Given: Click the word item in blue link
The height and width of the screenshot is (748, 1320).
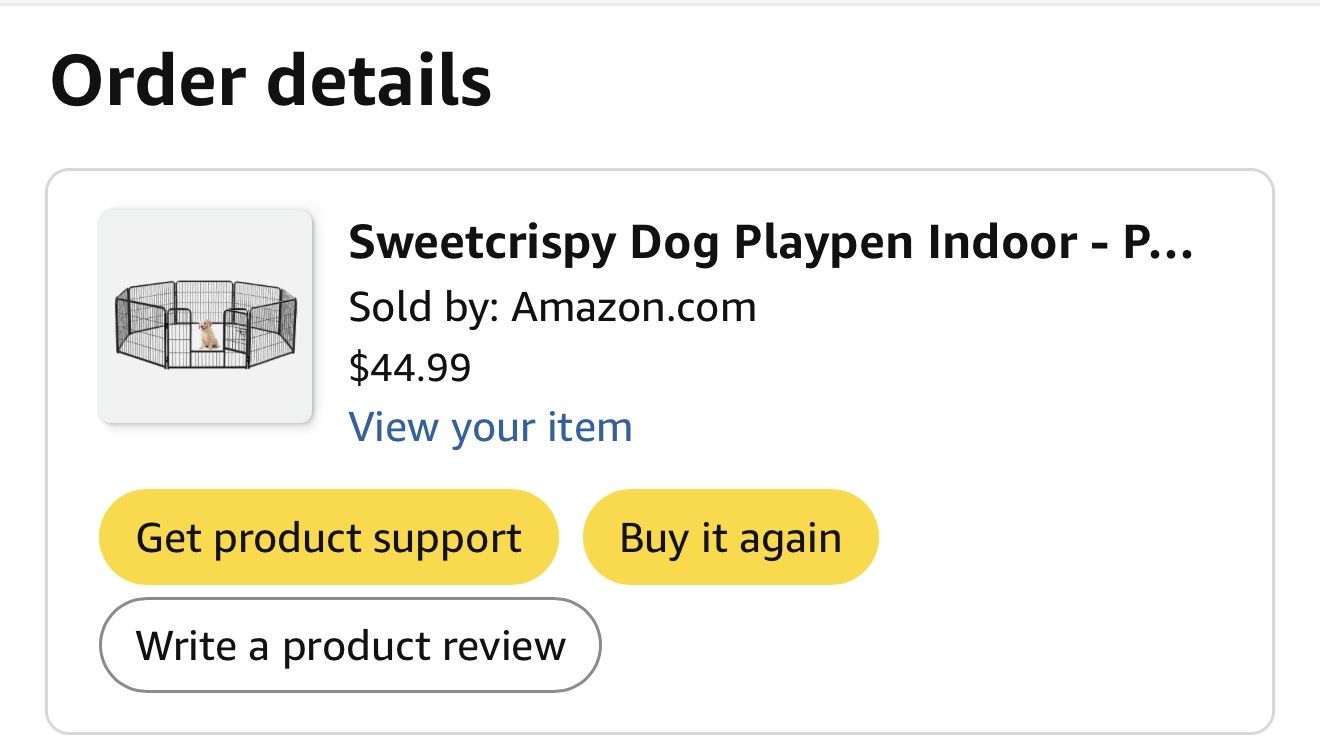Looking at the screenshot, I should (x=590, y=427).
